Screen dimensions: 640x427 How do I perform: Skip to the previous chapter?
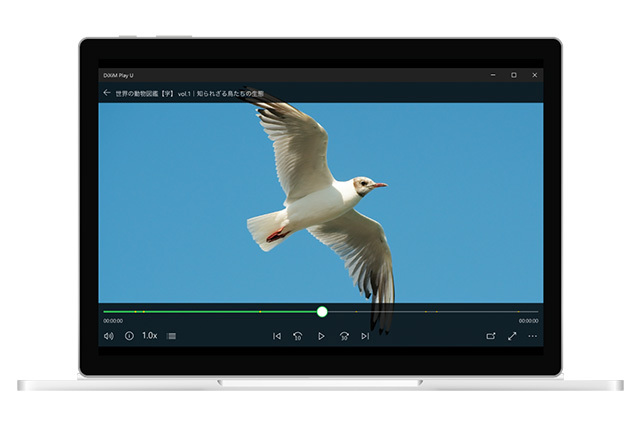[x=277, y=336]
